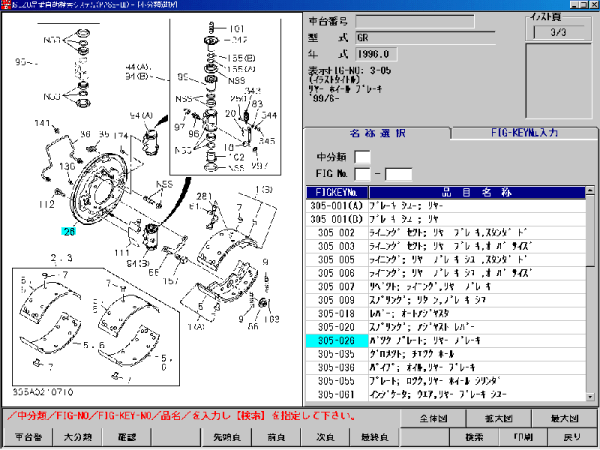
Task: Click highlighted callout 26 in the diagram
Action: (x=69, y=231)
